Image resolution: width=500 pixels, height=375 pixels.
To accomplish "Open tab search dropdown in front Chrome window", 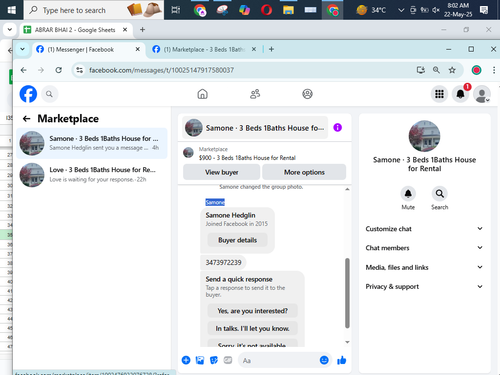I will 22,49.
